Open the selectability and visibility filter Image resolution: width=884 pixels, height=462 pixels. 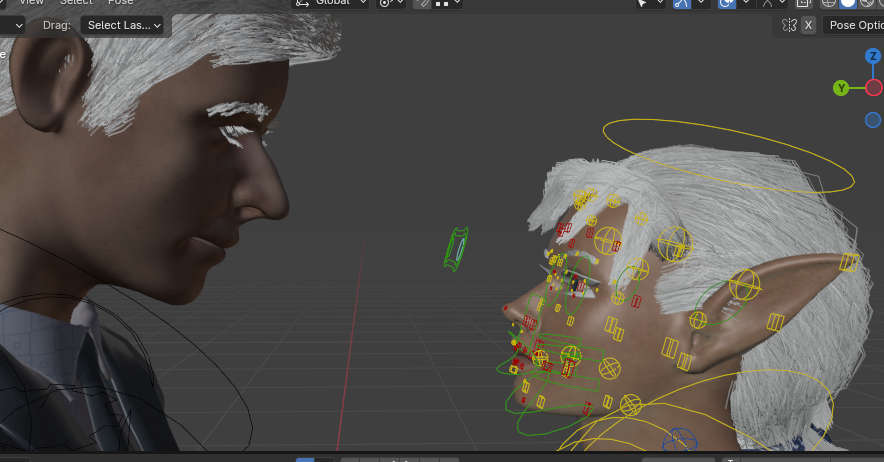647,3
